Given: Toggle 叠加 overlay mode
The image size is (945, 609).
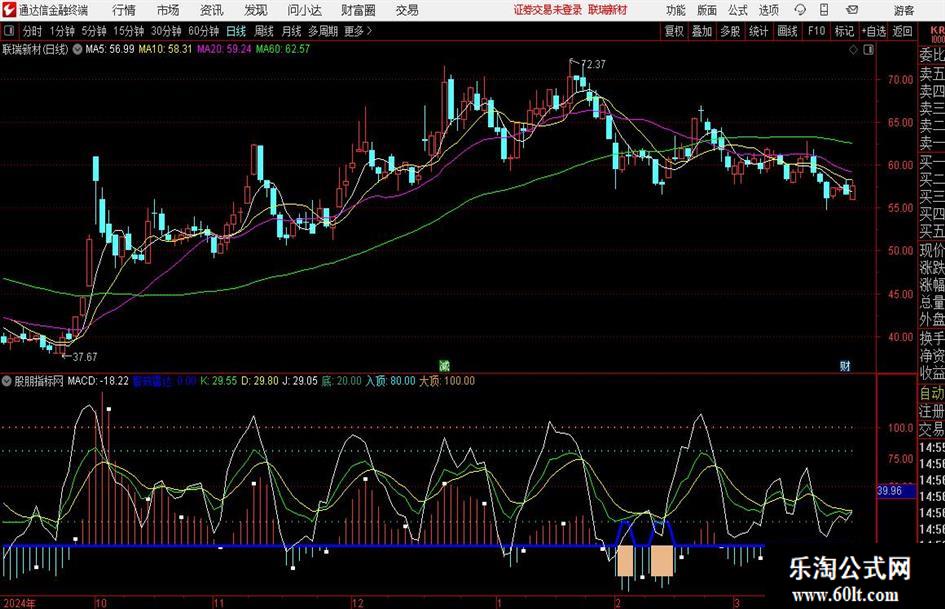Looking at the screenshot, I should 703,31.
